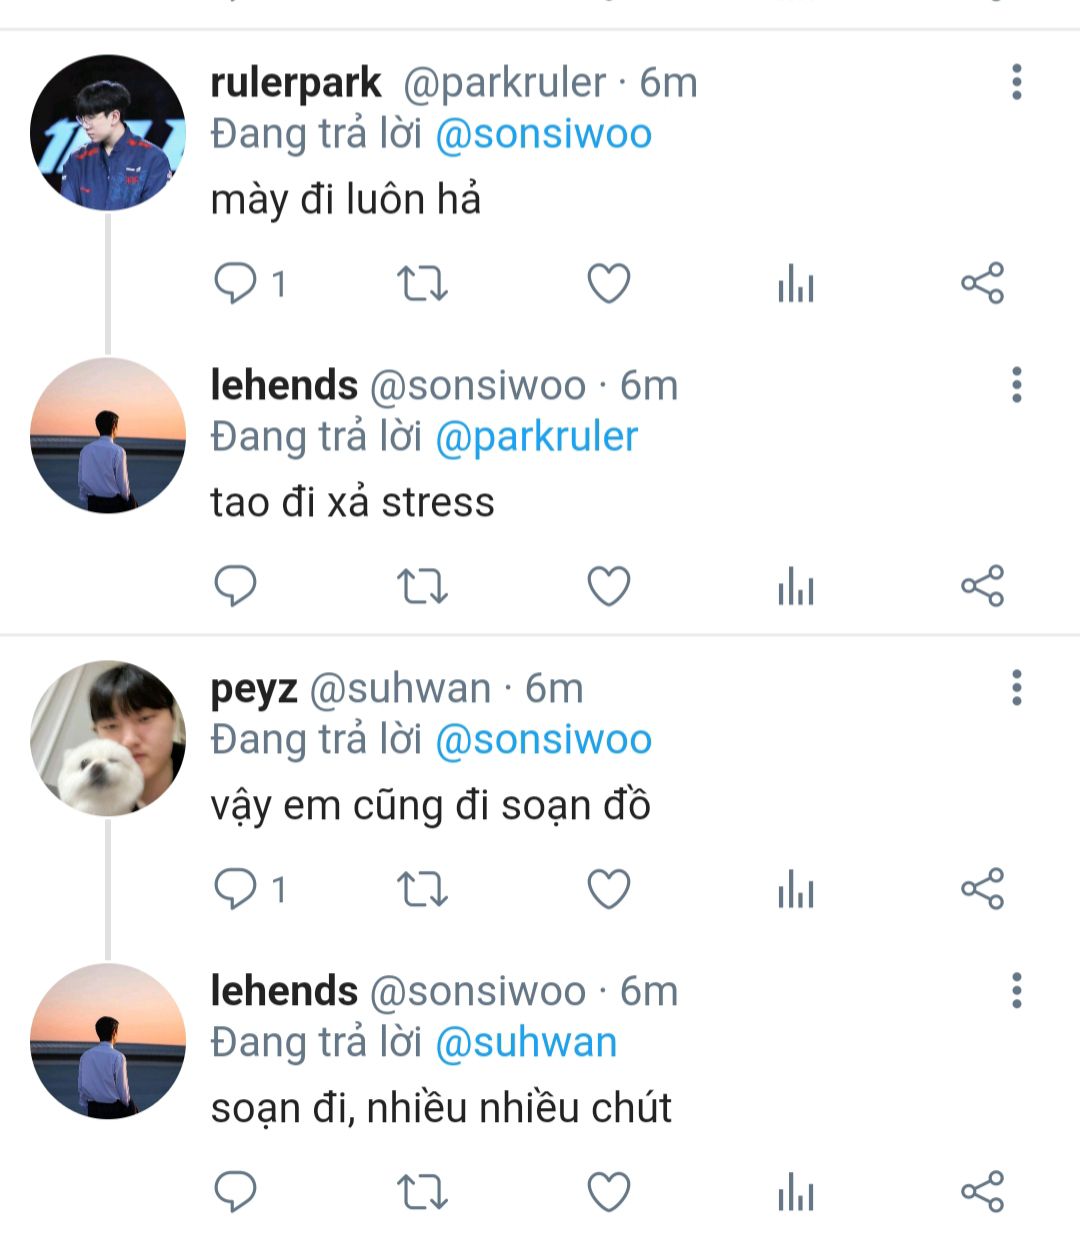Open the @suhwan mention link

click(526, 1043)
